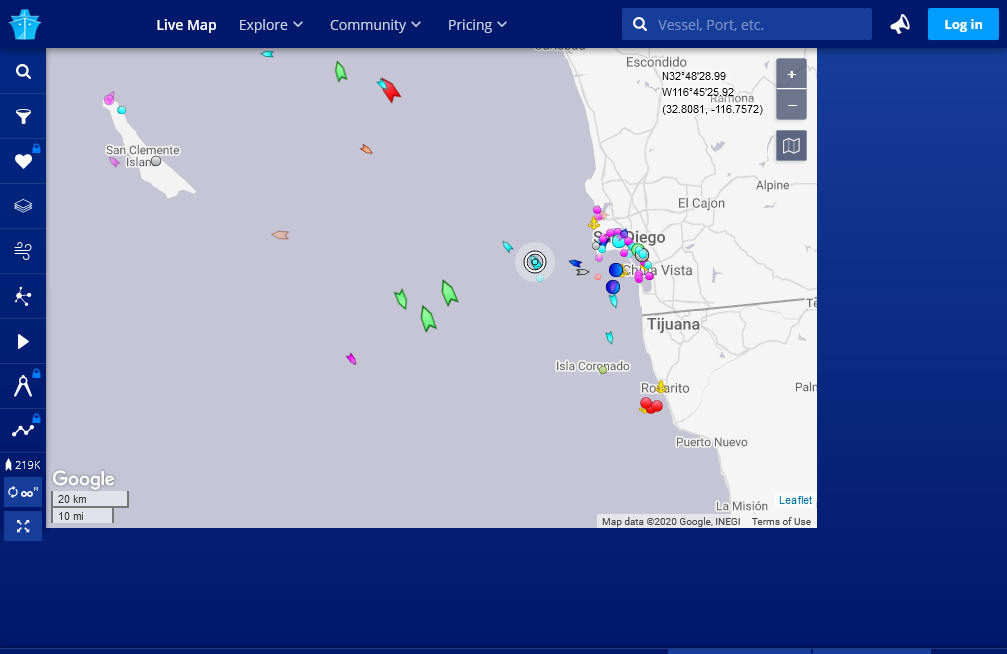Image resolution: width=1007 pixels, height=654 pixels.
Task: Click the El Cajon map label
Action: coord(701,203)
